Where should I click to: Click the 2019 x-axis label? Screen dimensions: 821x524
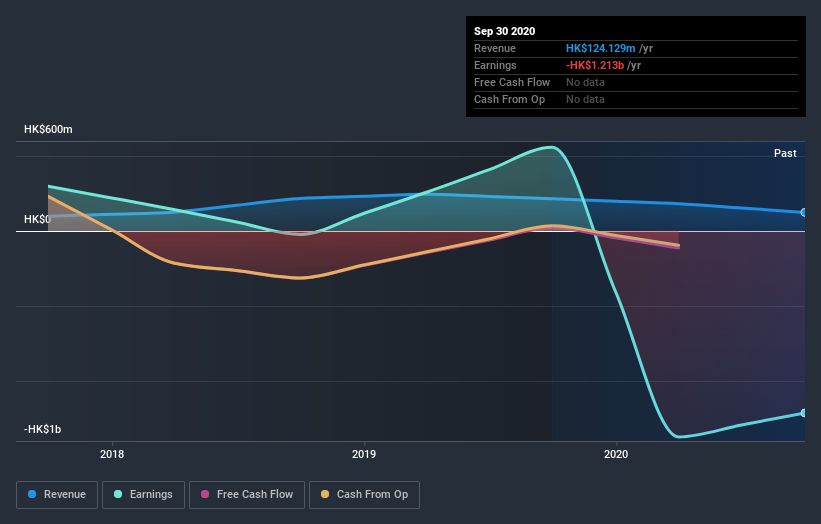pos(364,454)
